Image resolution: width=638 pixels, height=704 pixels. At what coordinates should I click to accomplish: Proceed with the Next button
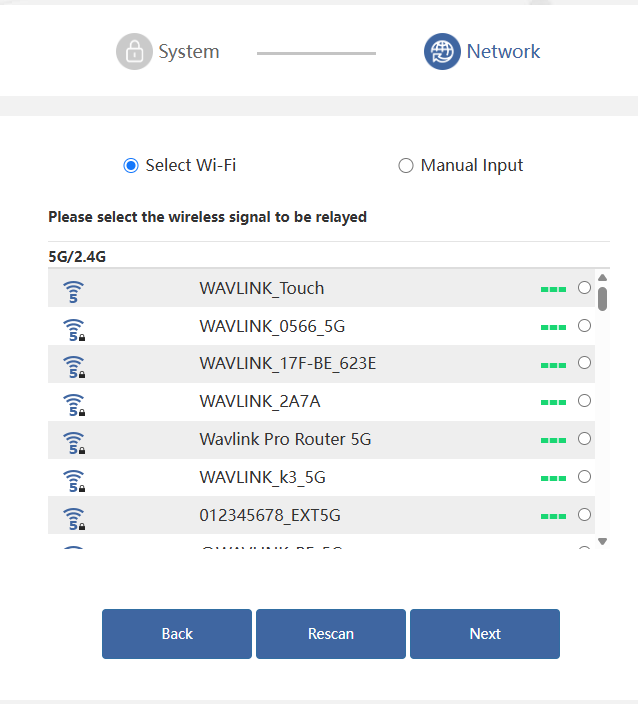click(485, 634)
